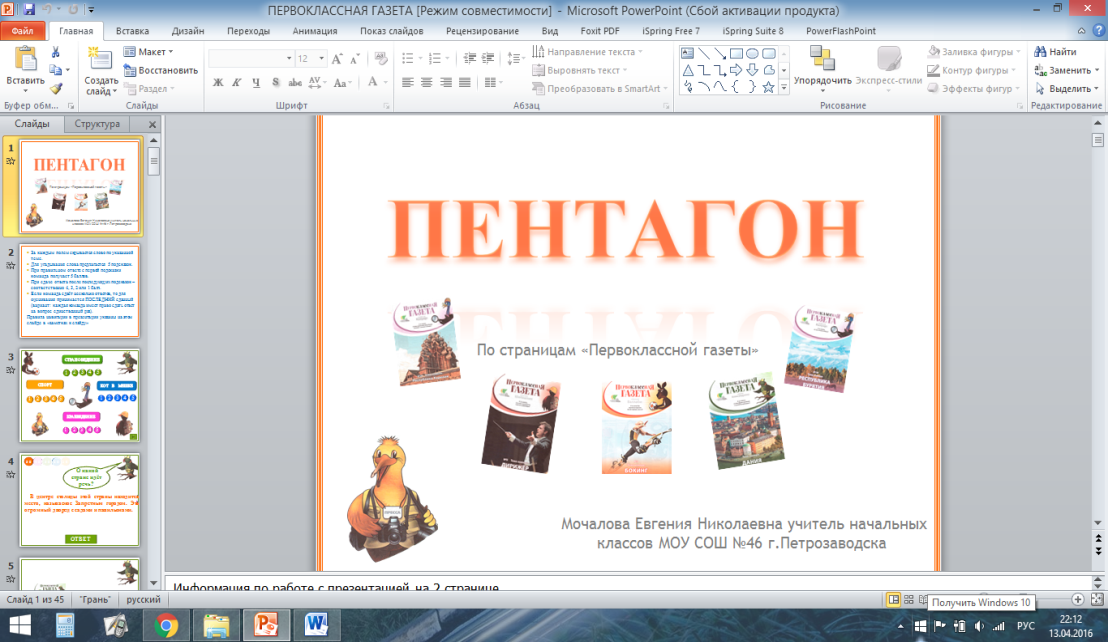Open the Arrange (Упорядочить) icon
Image resolution: width=1108 pixels, height=642 pixels.
pyautogui.click(x=822, y=59)
